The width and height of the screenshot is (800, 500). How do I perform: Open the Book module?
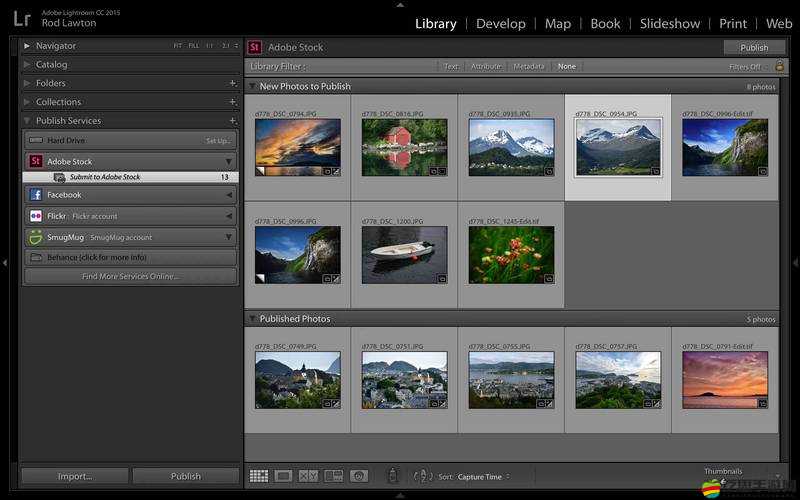pos(606,23)
